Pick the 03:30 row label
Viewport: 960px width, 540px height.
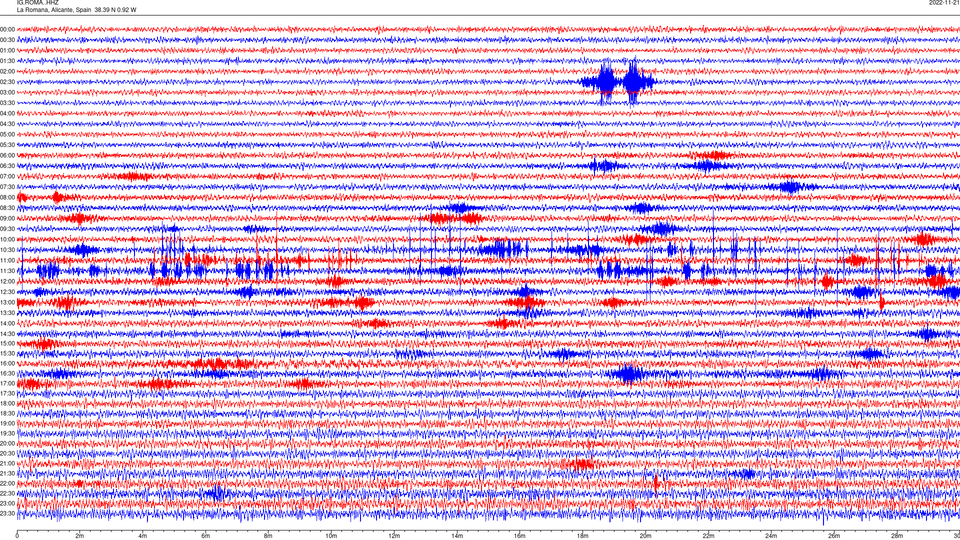click(x=7, y=103)
